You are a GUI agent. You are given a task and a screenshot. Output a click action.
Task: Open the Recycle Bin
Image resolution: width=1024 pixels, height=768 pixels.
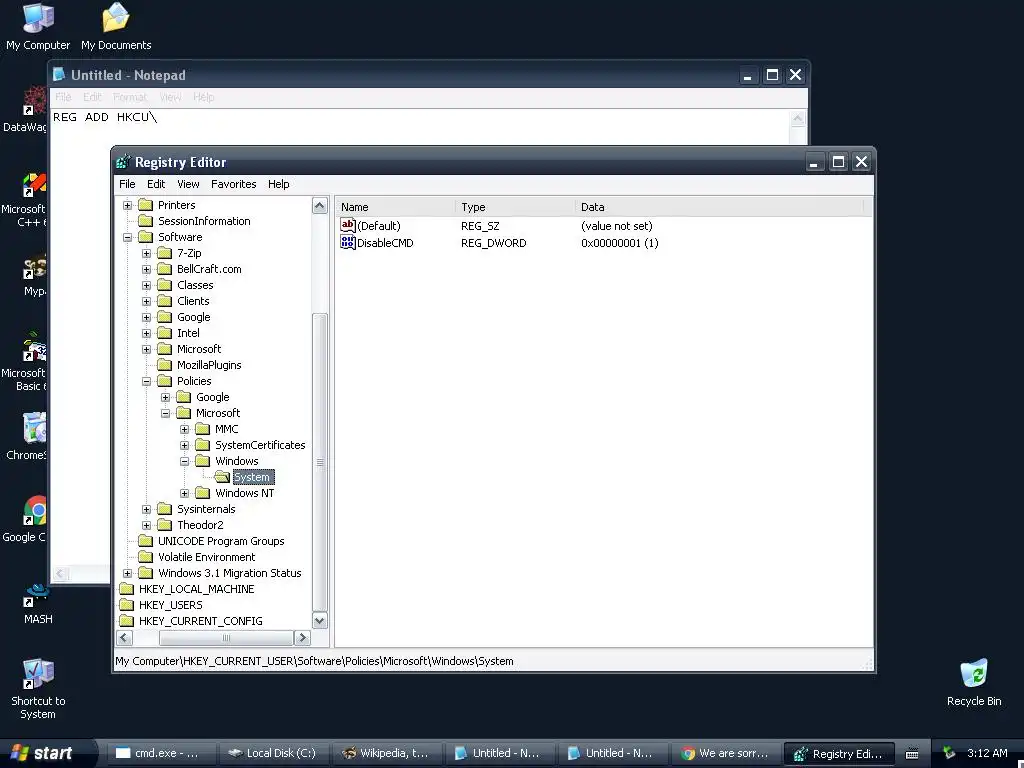point(974,682)
